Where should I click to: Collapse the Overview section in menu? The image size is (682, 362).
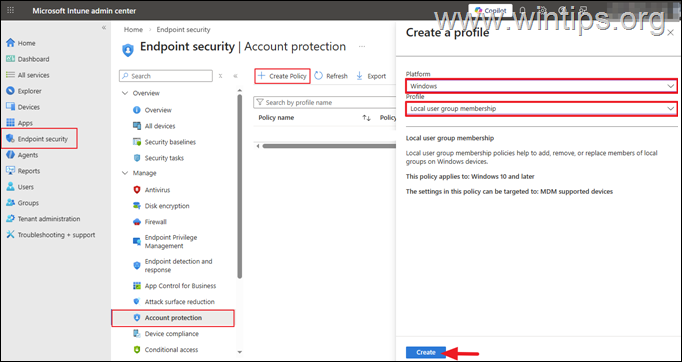pos(125,93)
